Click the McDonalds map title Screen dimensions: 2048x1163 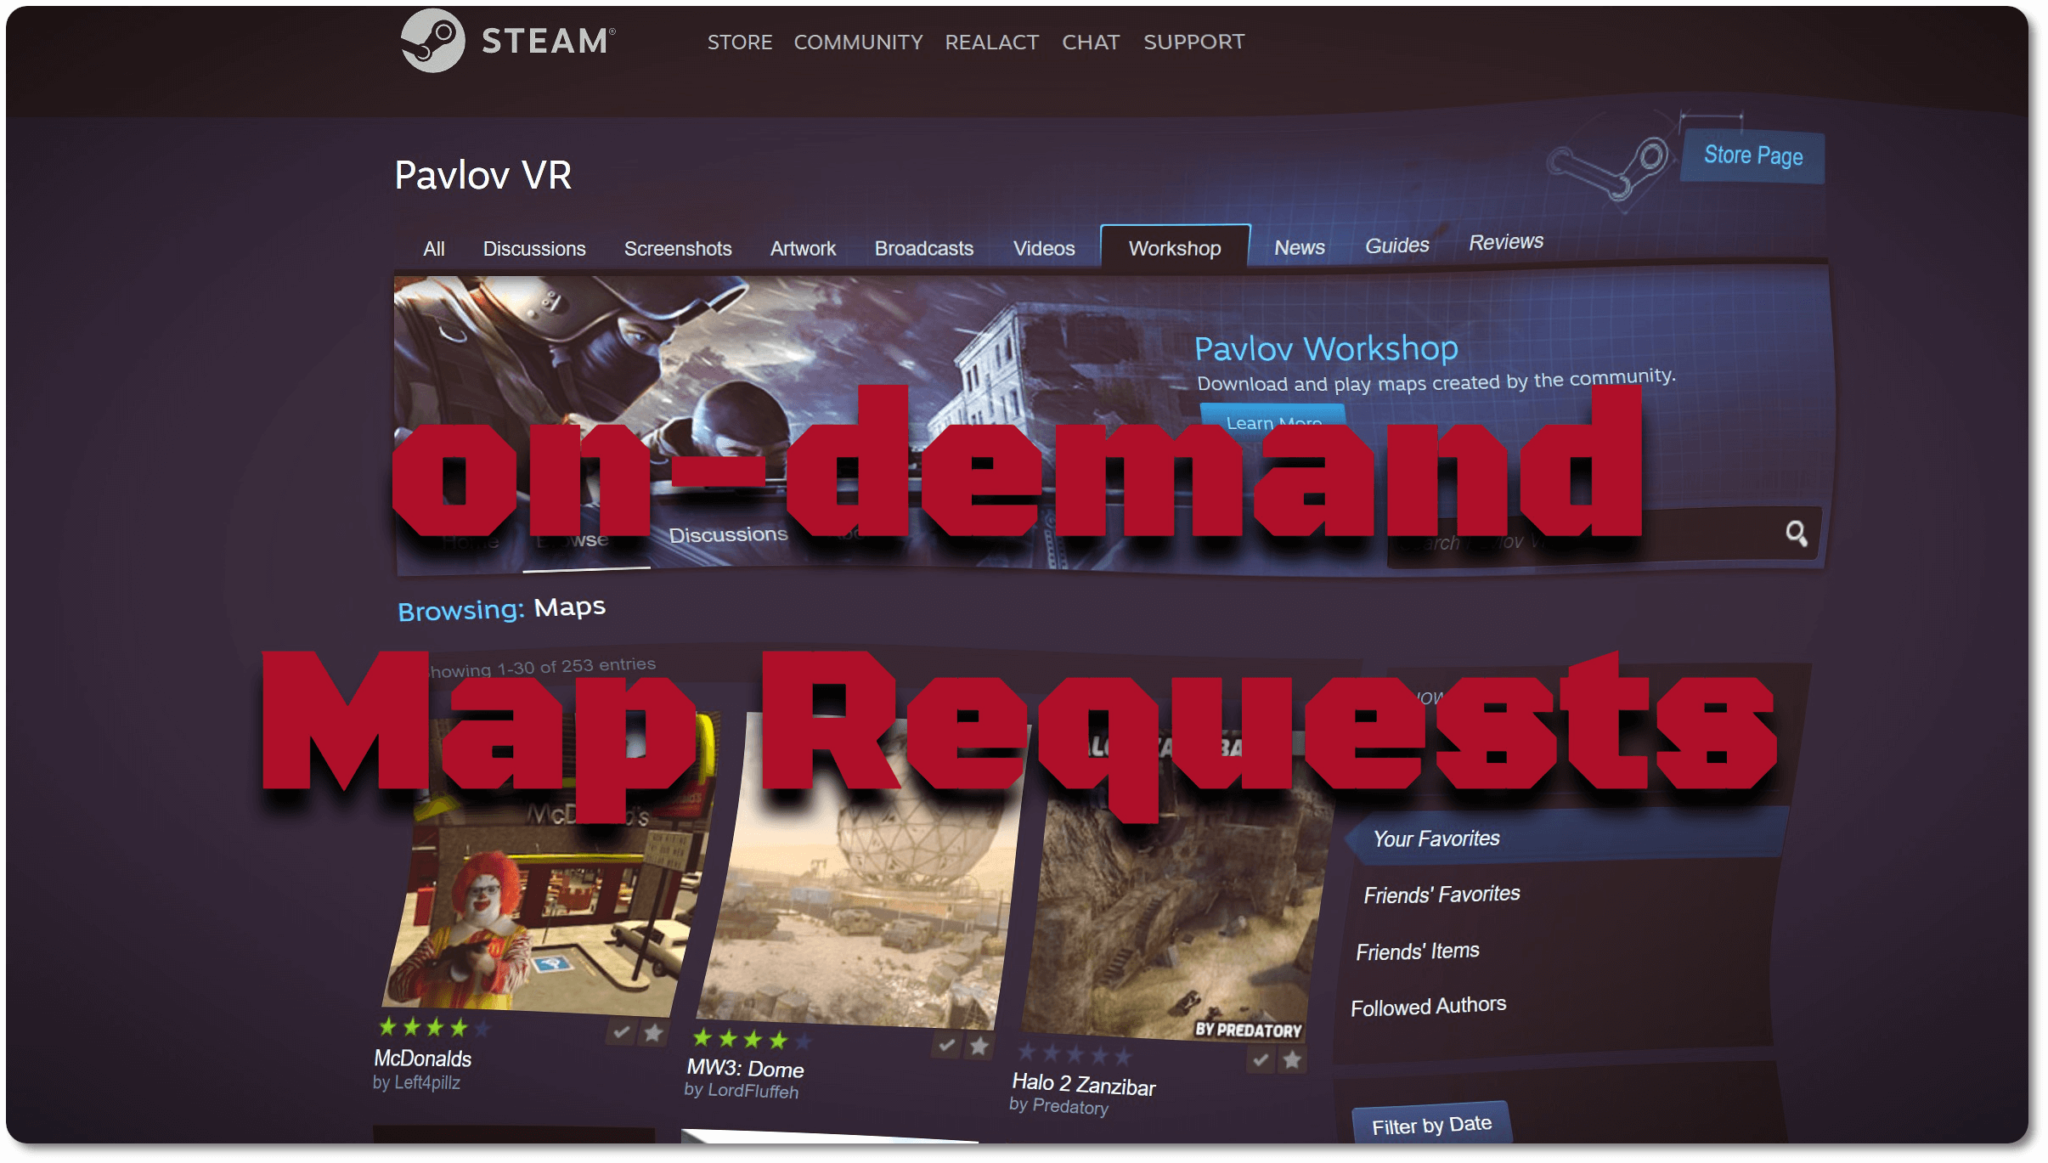click(422, 1058)
